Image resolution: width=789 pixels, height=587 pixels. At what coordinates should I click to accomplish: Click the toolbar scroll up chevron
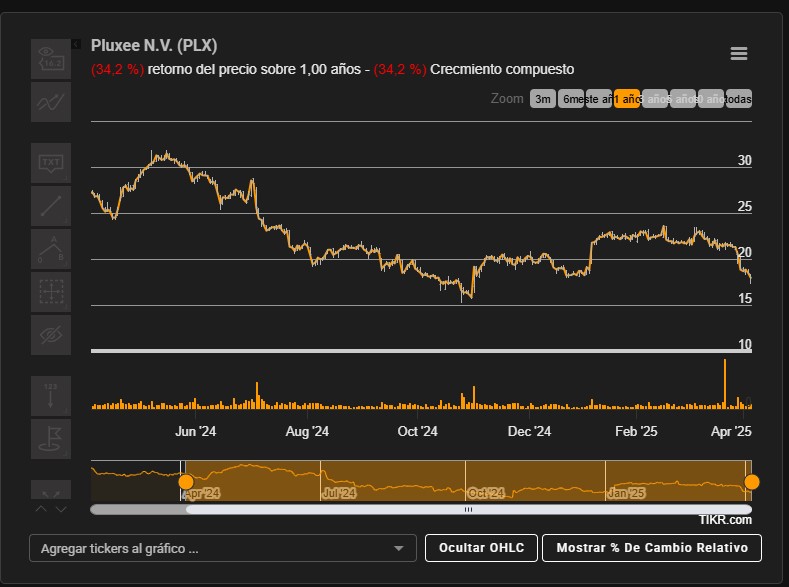coord(41,509)
